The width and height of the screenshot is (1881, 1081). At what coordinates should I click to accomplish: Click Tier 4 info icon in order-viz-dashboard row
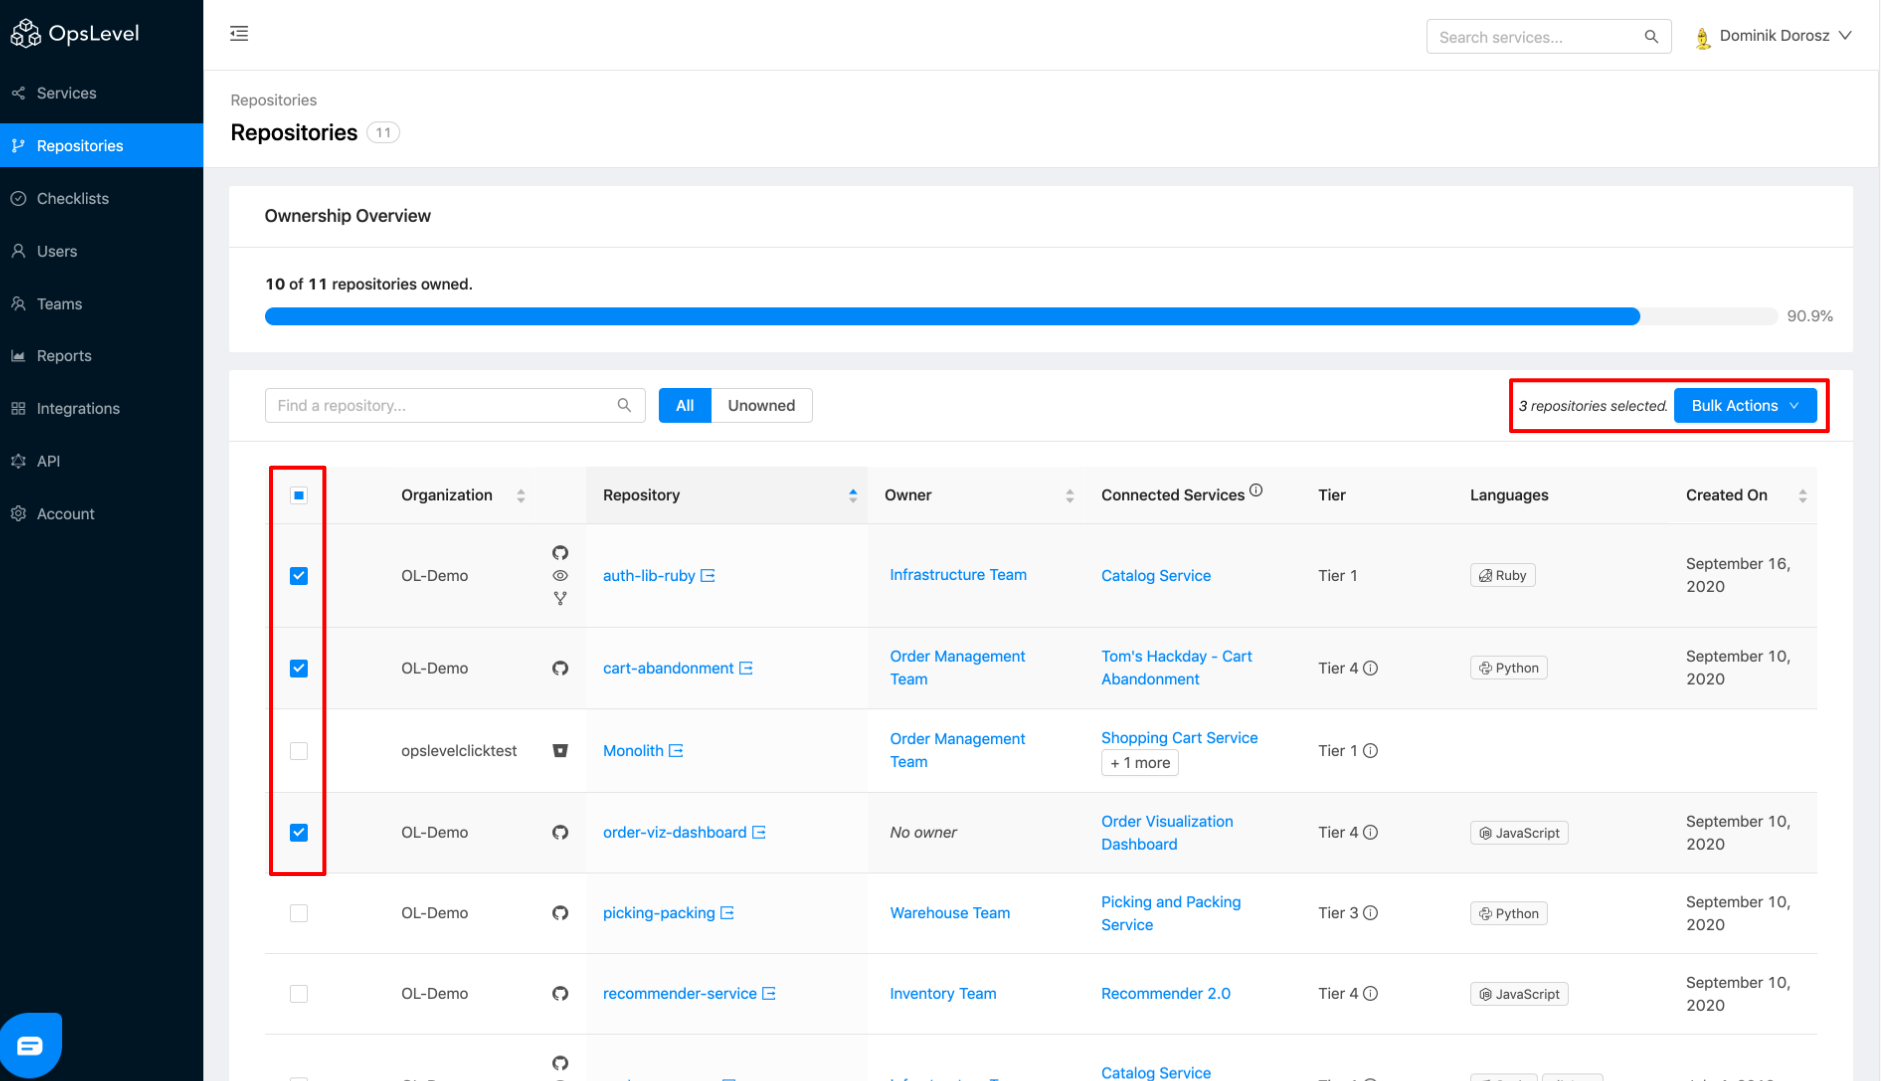coord(1371,832)
